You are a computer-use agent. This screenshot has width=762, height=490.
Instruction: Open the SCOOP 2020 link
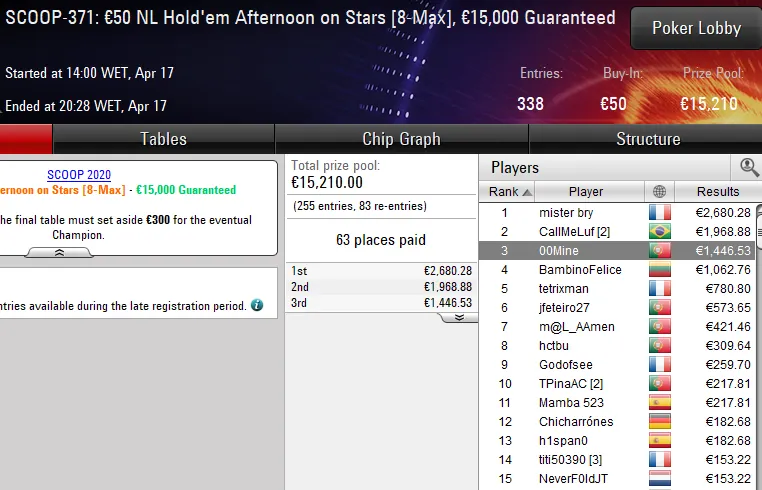pyautogui.click(x=79, y=175)
